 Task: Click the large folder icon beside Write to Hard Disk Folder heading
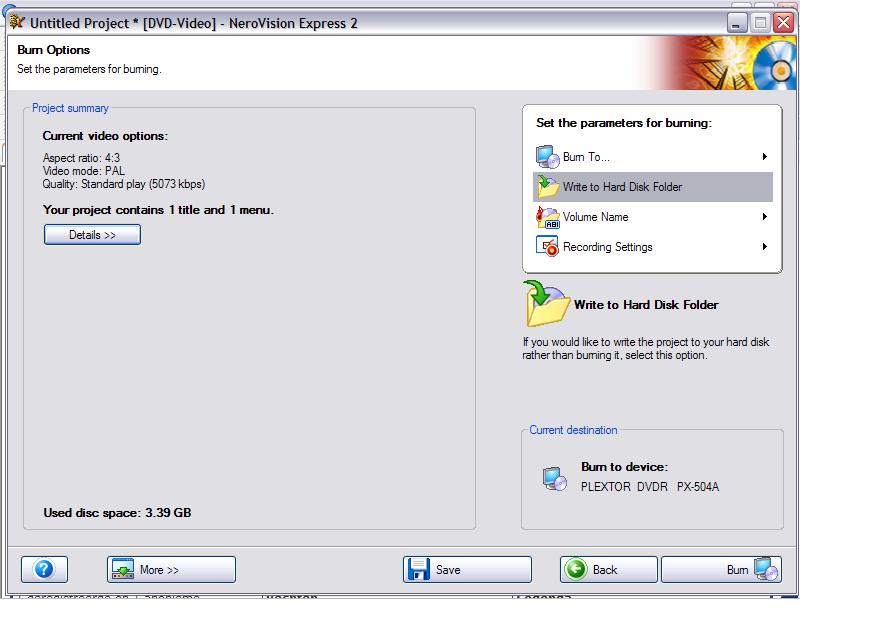pos(546,304)
